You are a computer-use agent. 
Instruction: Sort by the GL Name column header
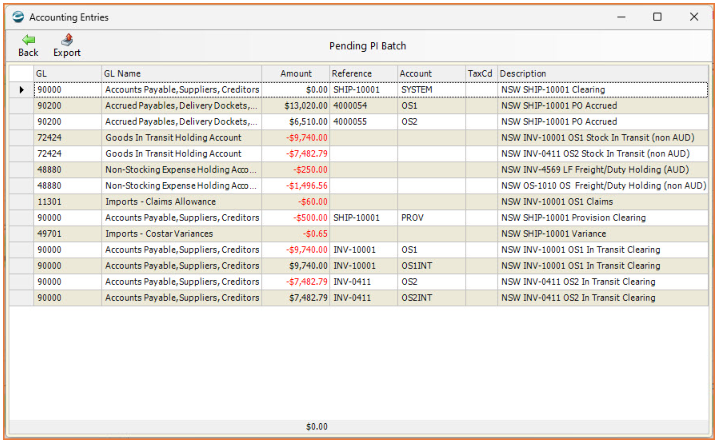coord(182,74)
